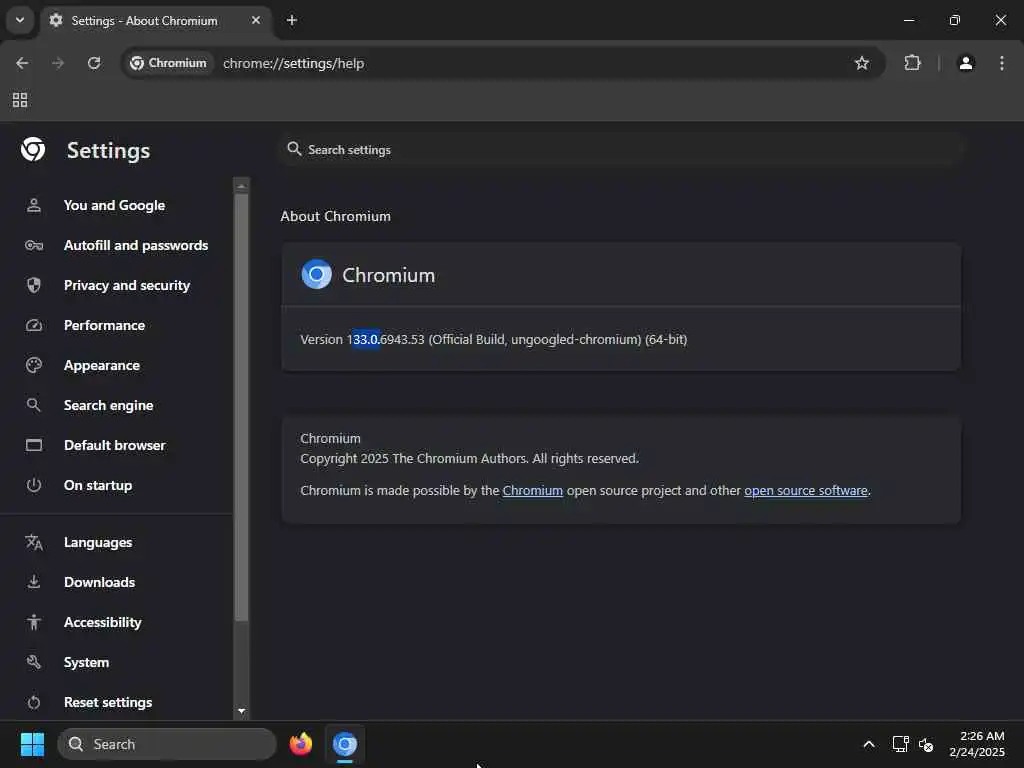Viewport: 1024px width, 768px height.
Task: Click the Chromium logo in Settings header
Action: click(33, 150)
